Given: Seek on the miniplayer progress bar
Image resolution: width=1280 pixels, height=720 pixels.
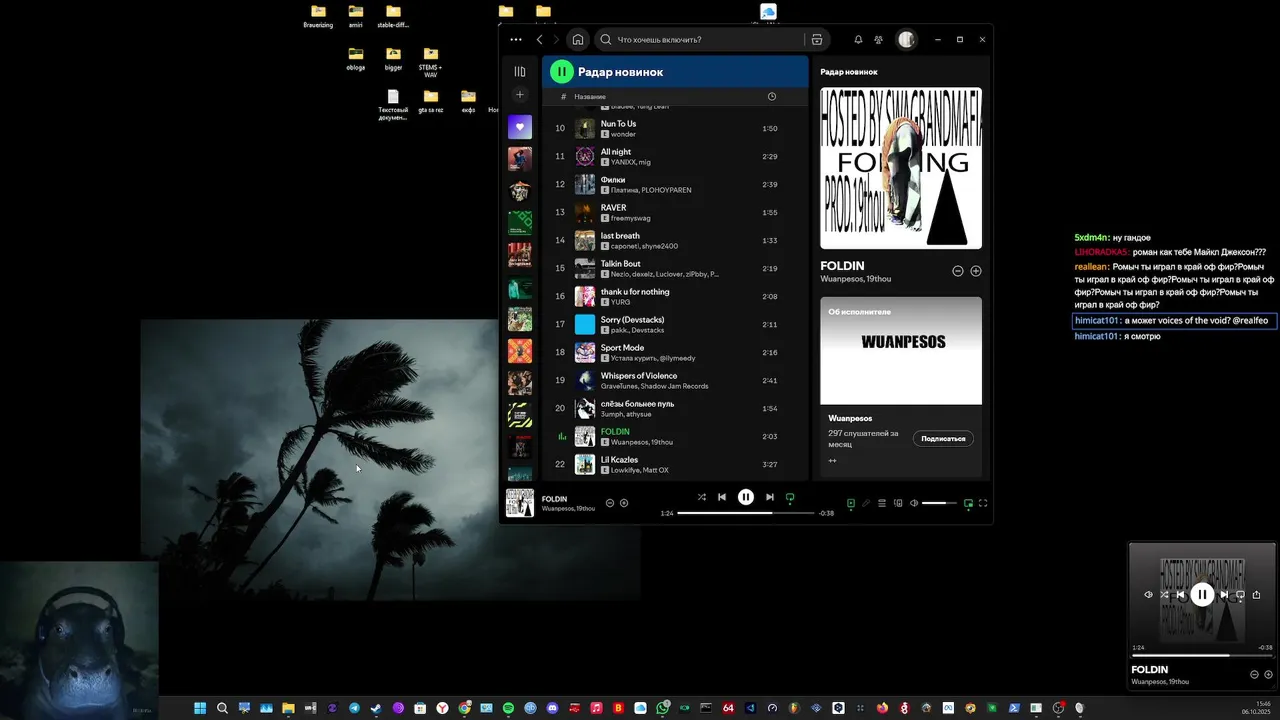Looking at the screenshot, I should pos(1202,655).
